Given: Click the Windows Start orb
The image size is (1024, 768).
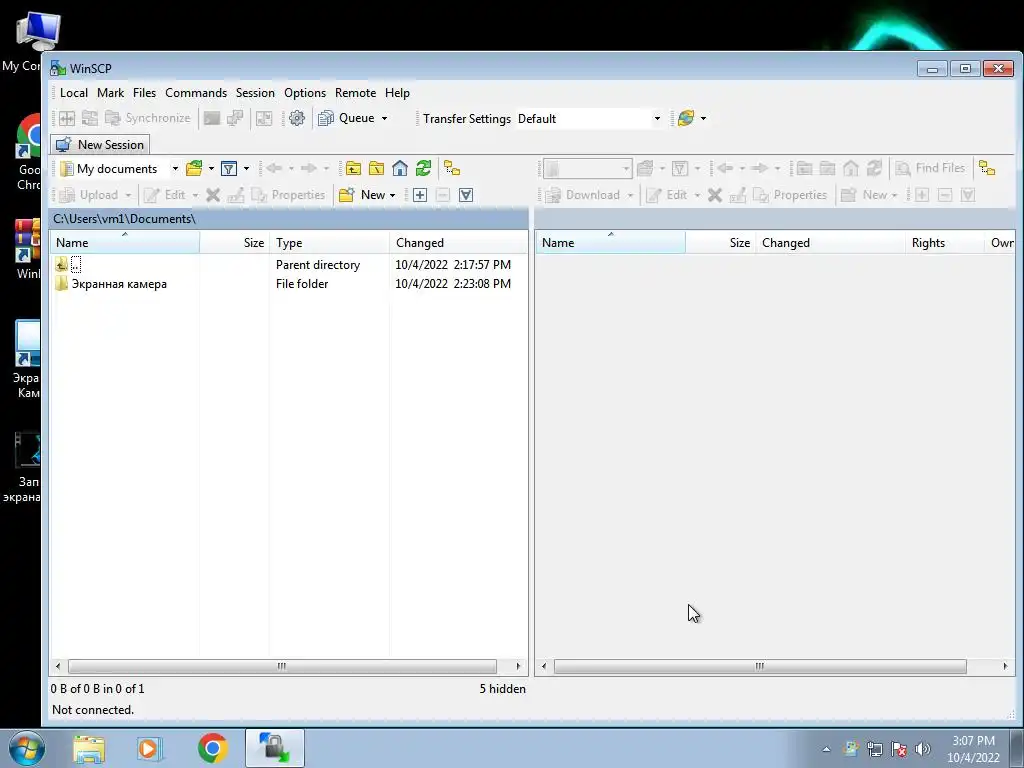Looking at the screenshot, I should [26, 748].
